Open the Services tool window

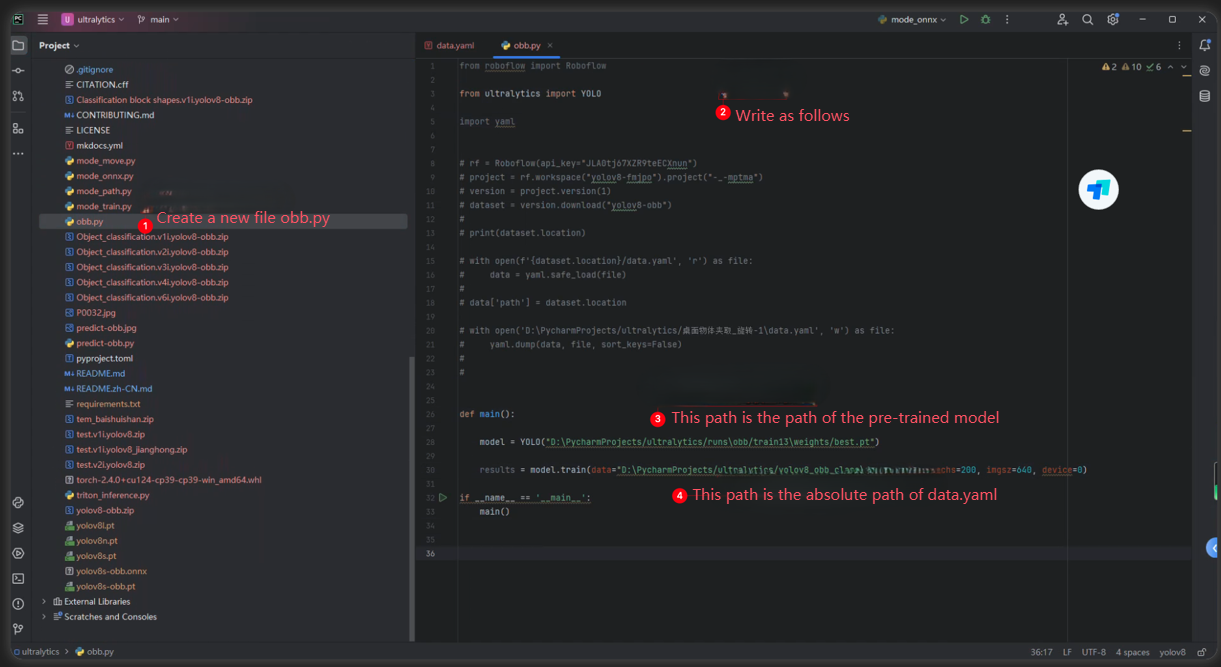18,553
